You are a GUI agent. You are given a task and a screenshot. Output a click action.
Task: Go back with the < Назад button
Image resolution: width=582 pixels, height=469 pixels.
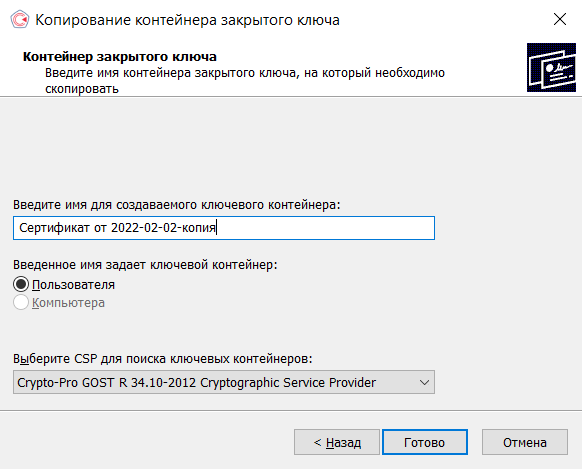tap(337, 442)
